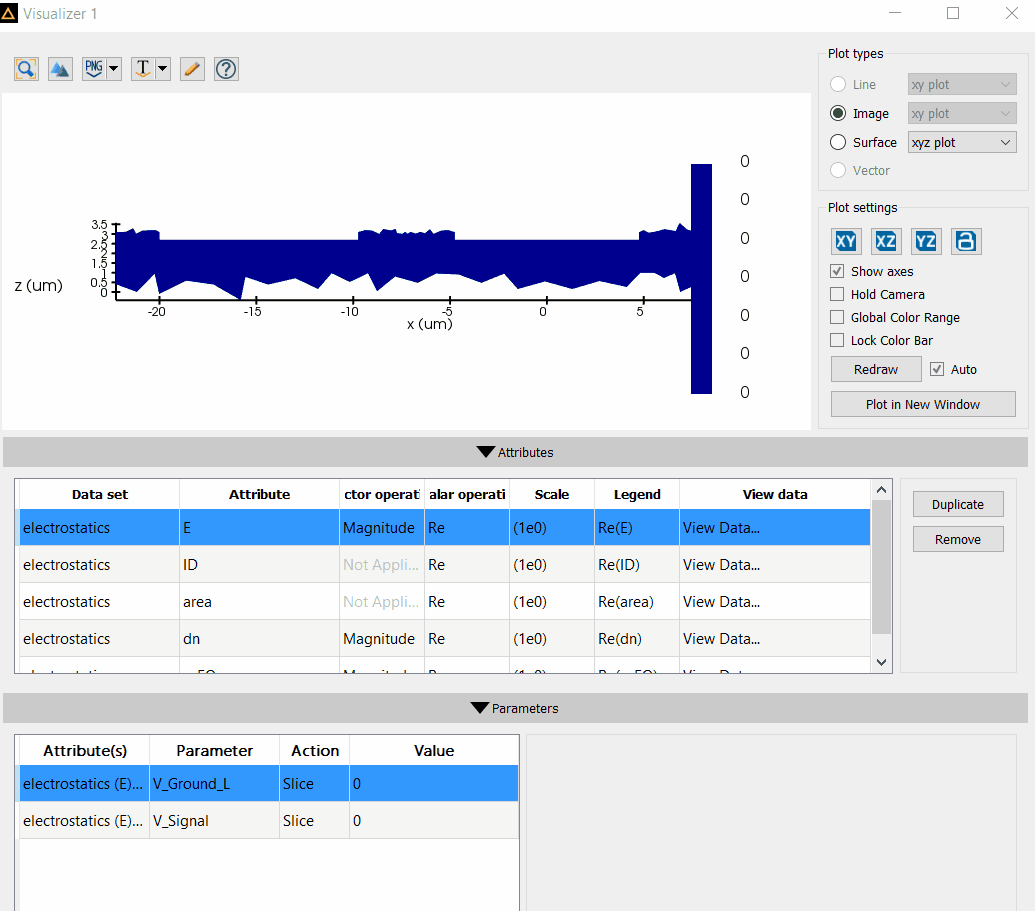Screen dimensions: 1035x911
Task: Set the XY plane view
Action: coord(846,242)
